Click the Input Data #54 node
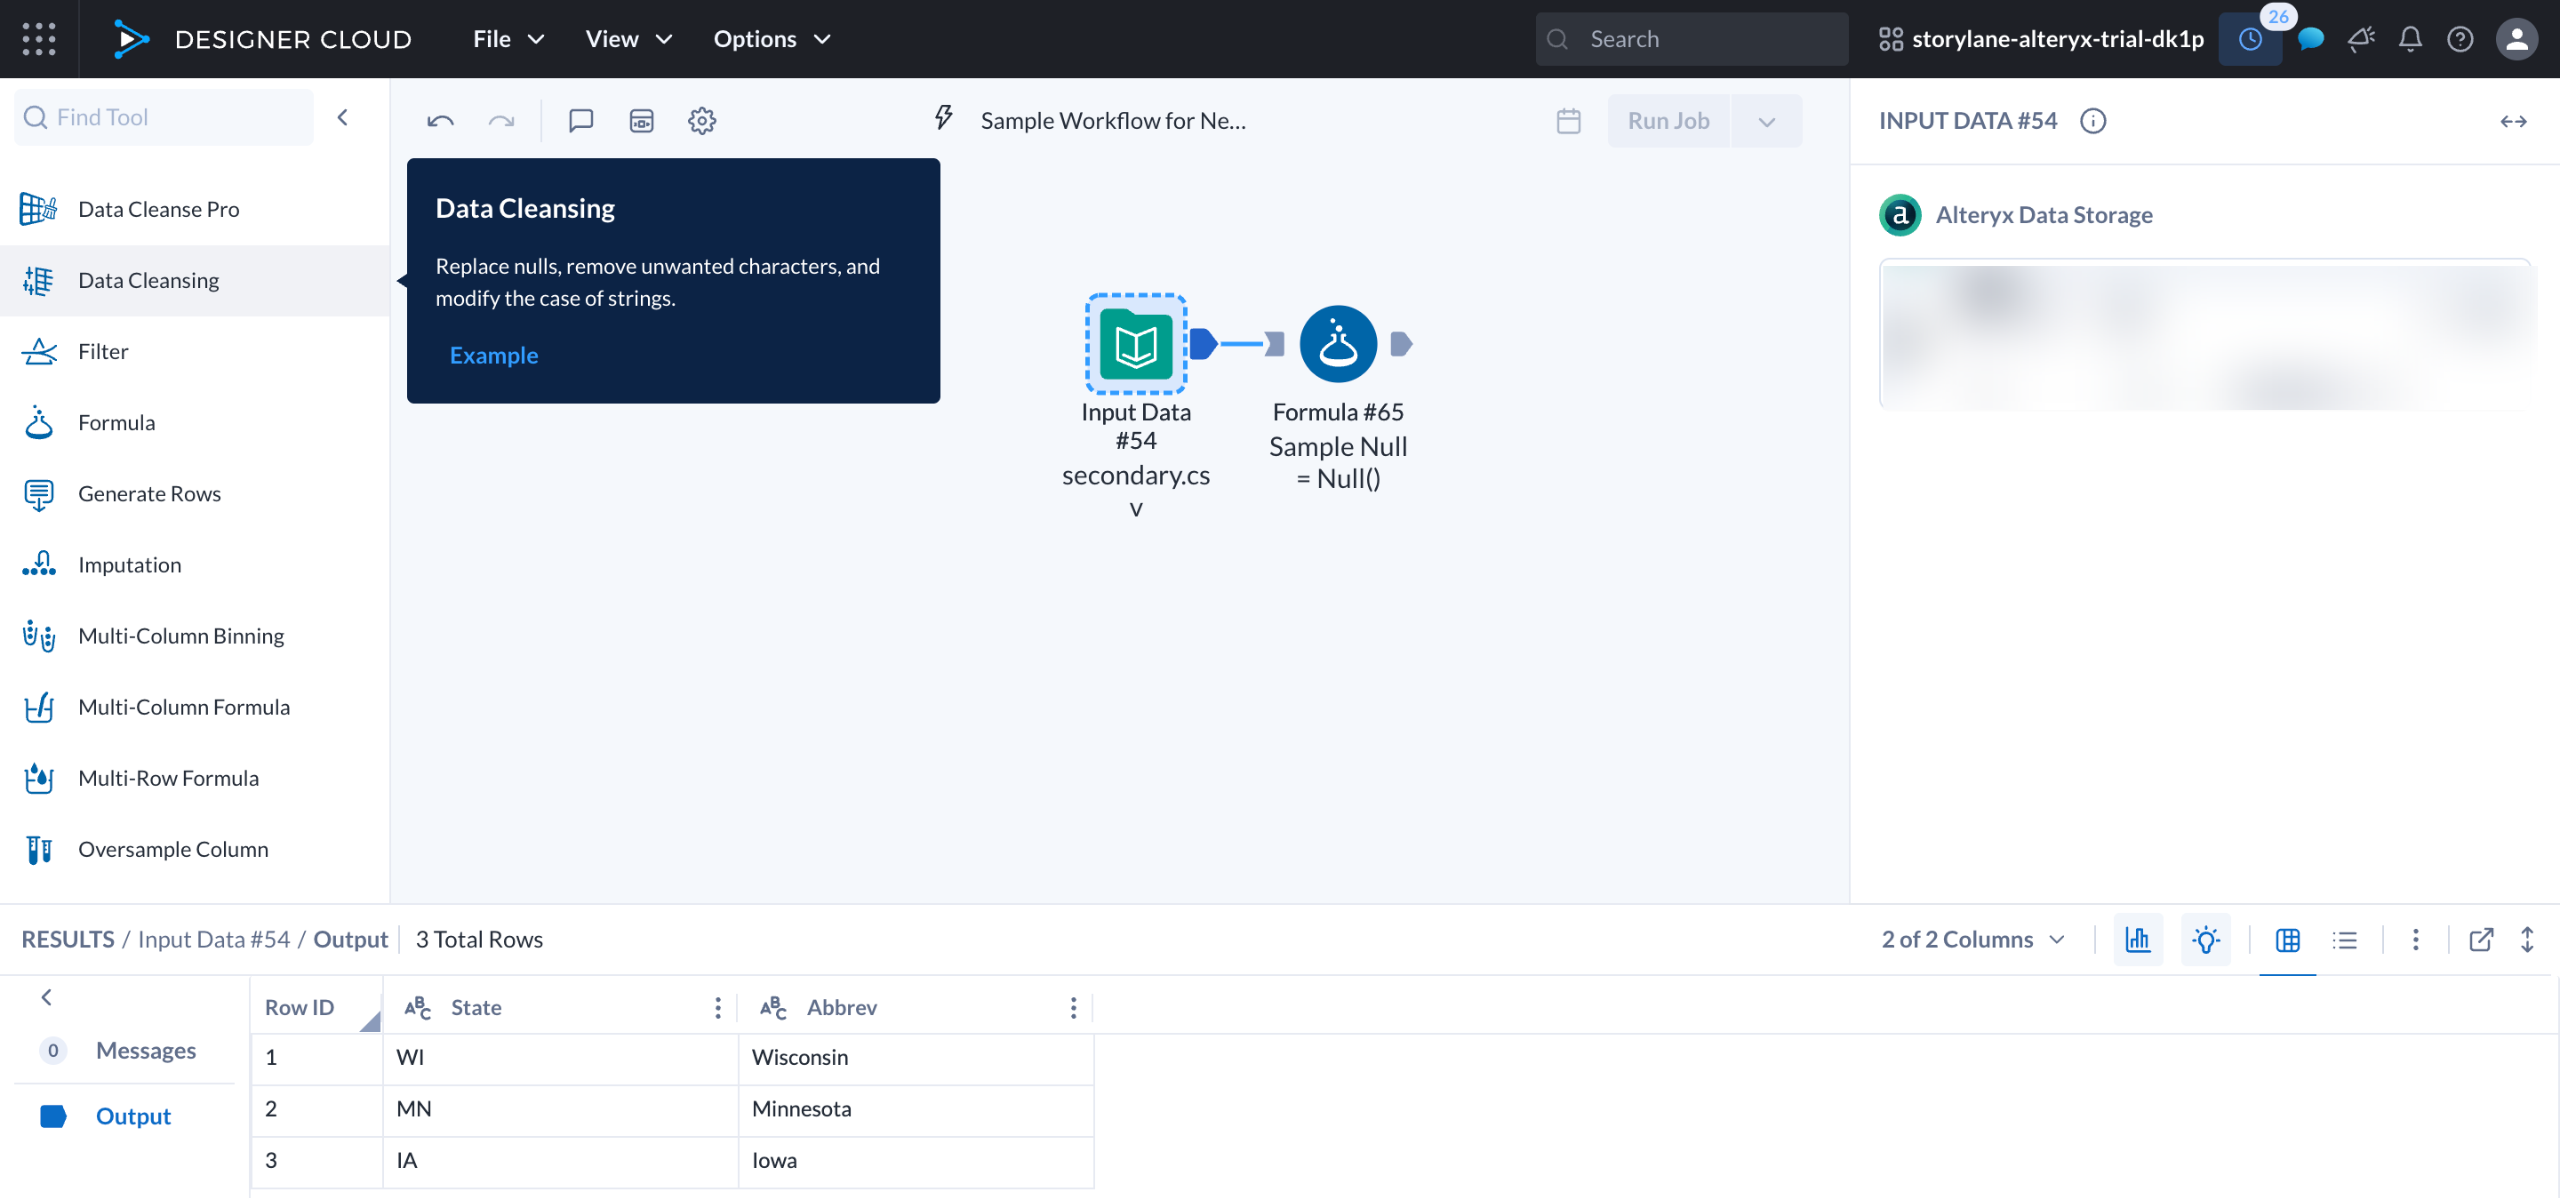The width and height of the screenshot is (2560, 1198). 1136,344
